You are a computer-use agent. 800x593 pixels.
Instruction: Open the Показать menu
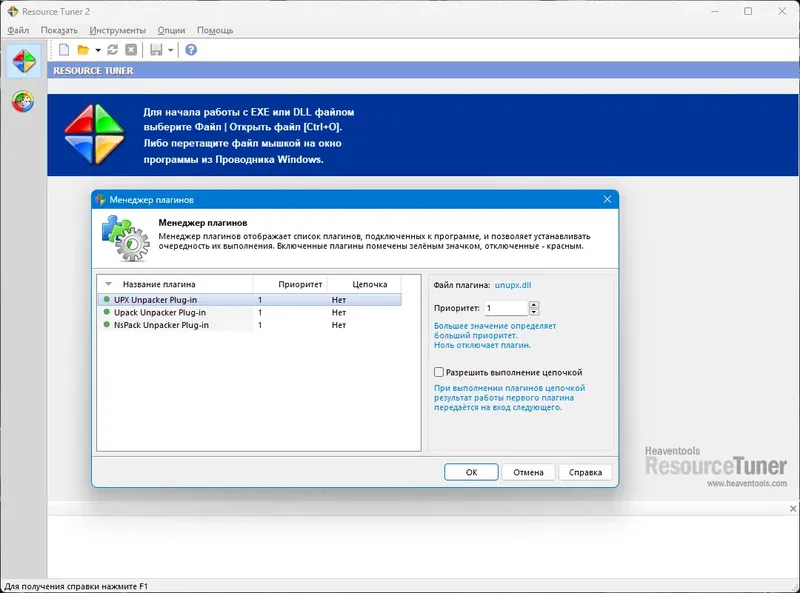59,30
